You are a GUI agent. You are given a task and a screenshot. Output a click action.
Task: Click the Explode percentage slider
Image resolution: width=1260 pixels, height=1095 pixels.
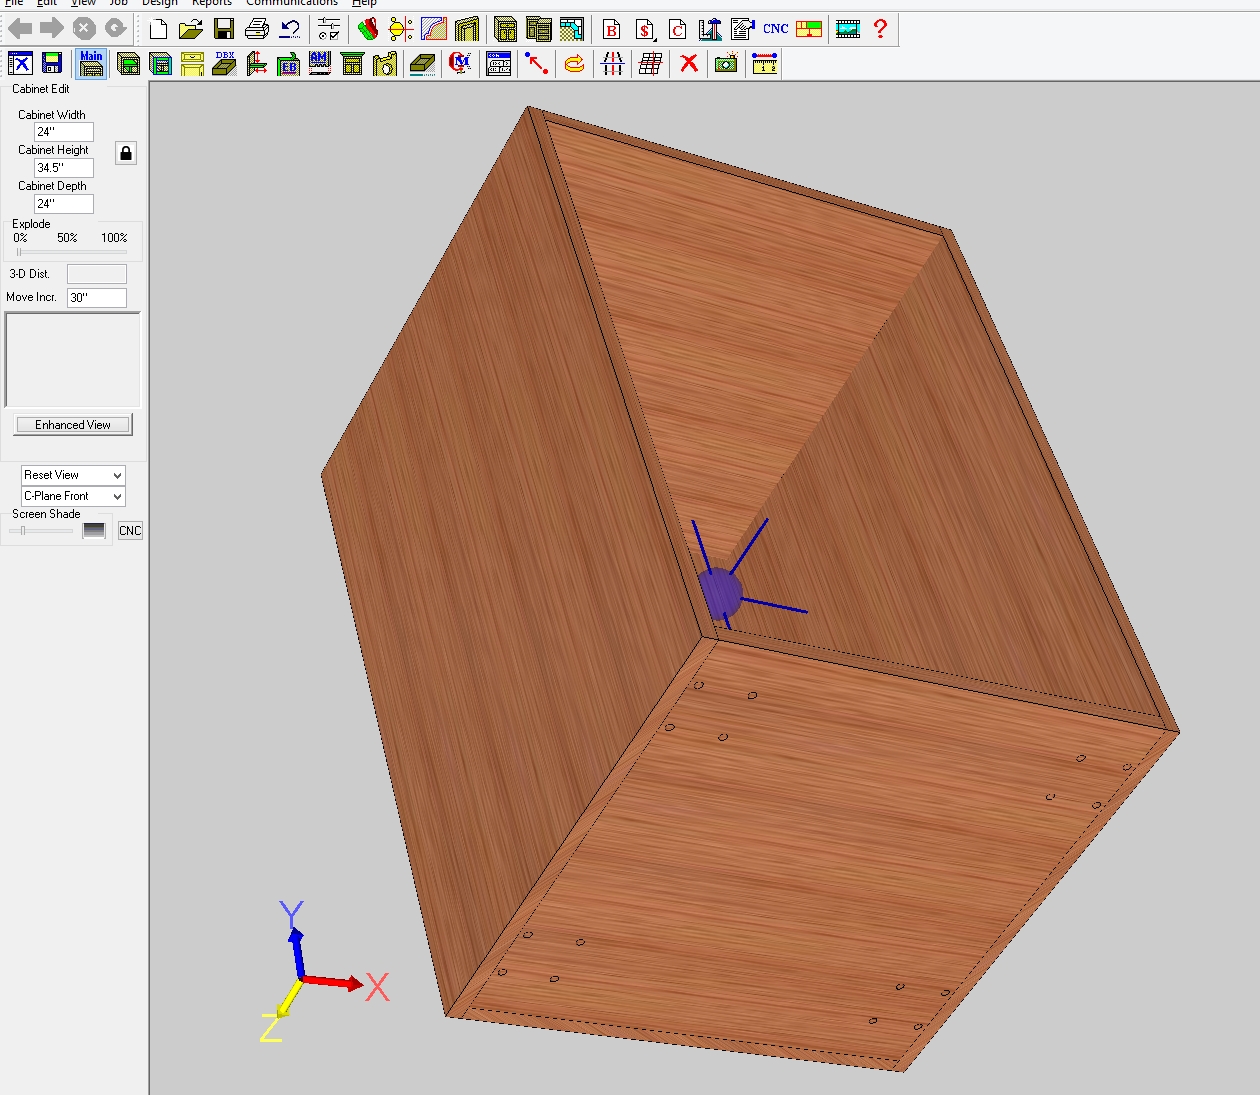coord(70,252)
